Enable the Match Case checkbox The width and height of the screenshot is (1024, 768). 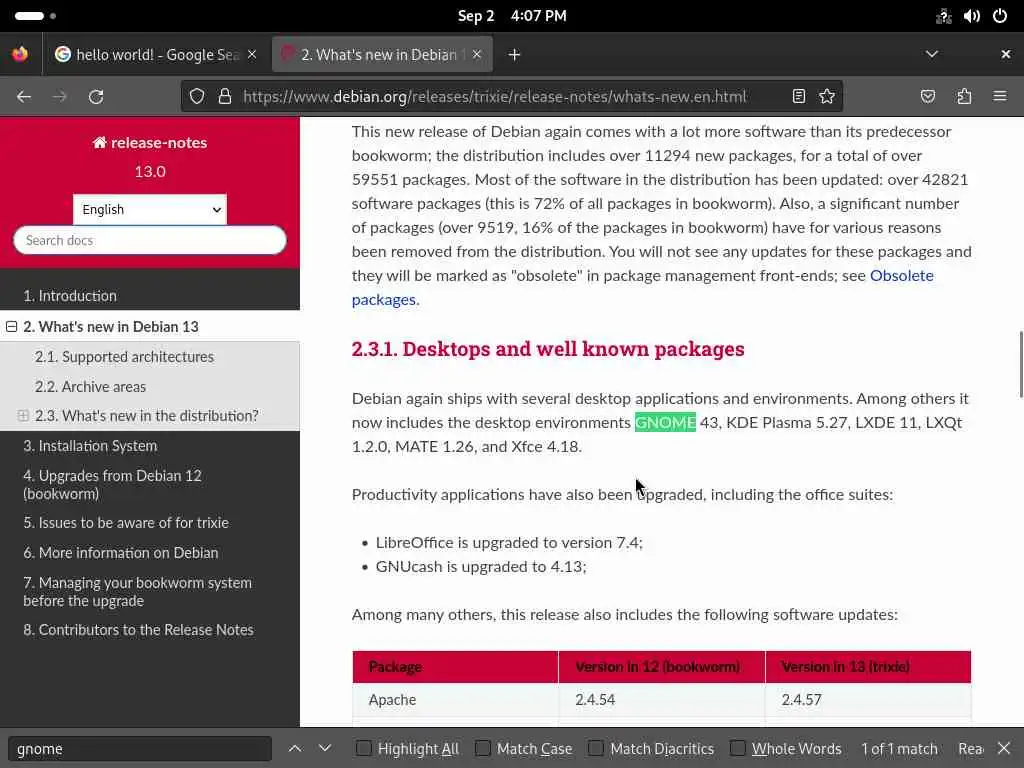tap(483, 748)
